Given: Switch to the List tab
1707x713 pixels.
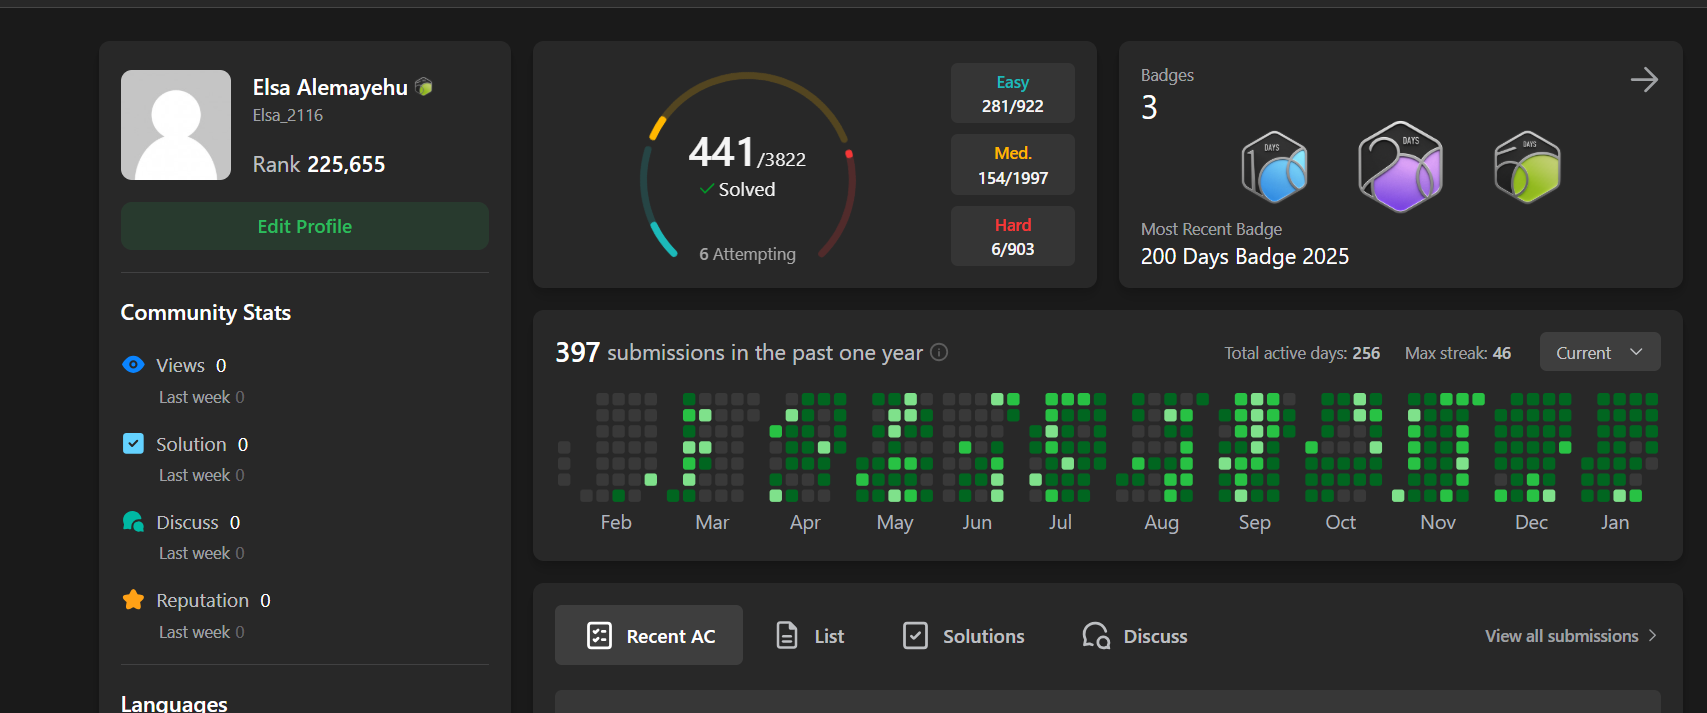Looking at the screenshot, I should coord(810,636).
